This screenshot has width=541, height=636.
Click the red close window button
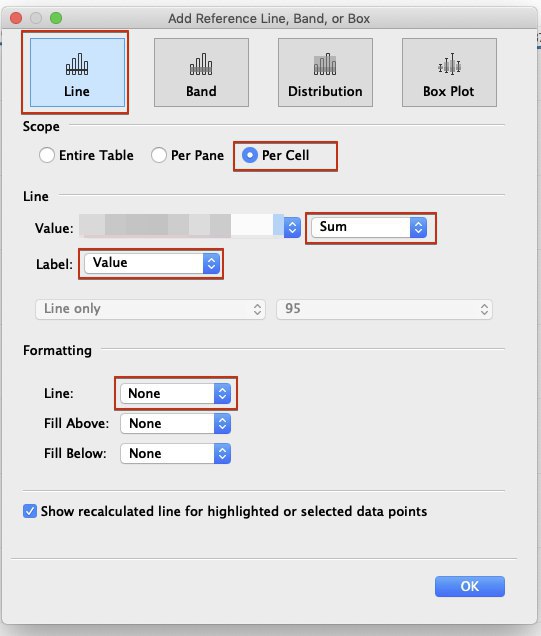[16, 18]
